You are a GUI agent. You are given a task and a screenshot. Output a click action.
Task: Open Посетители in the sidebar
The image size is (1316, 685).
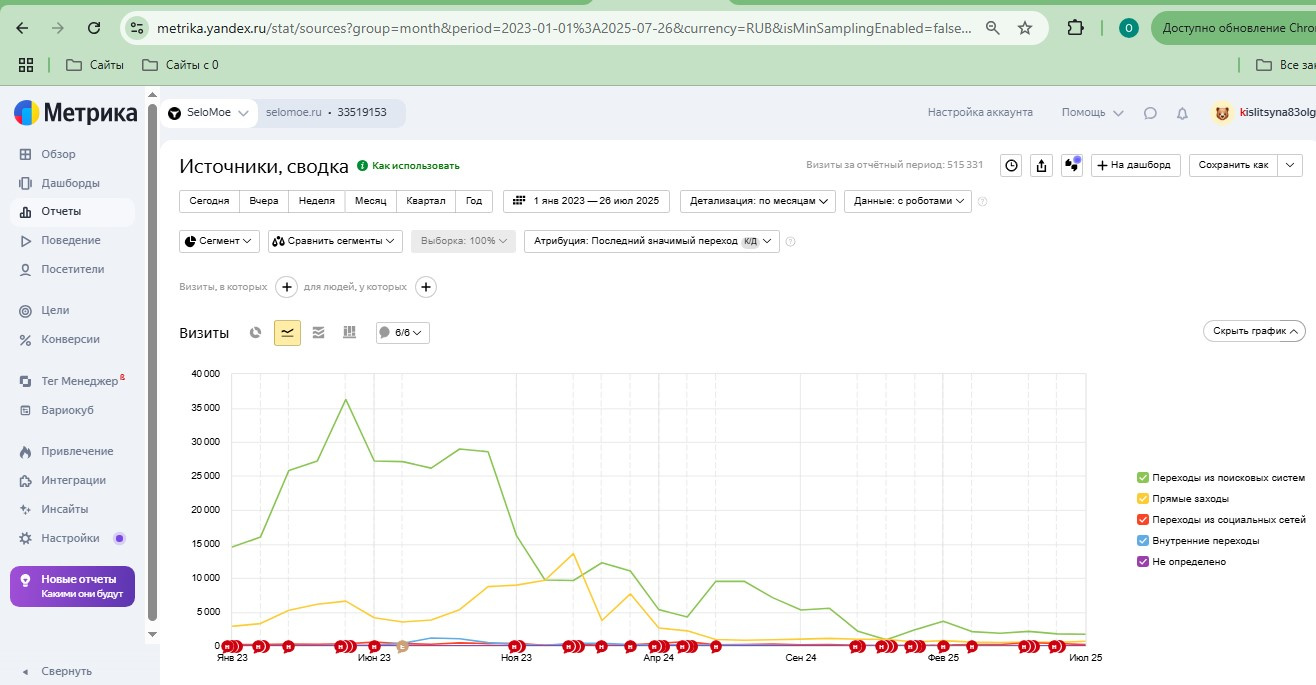pos(72,270)
